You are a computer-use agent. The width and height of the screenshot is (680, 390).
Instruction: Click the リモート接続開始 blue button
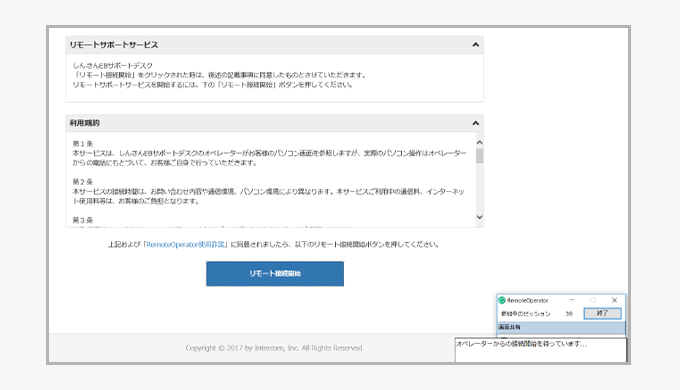coord(275,274)
